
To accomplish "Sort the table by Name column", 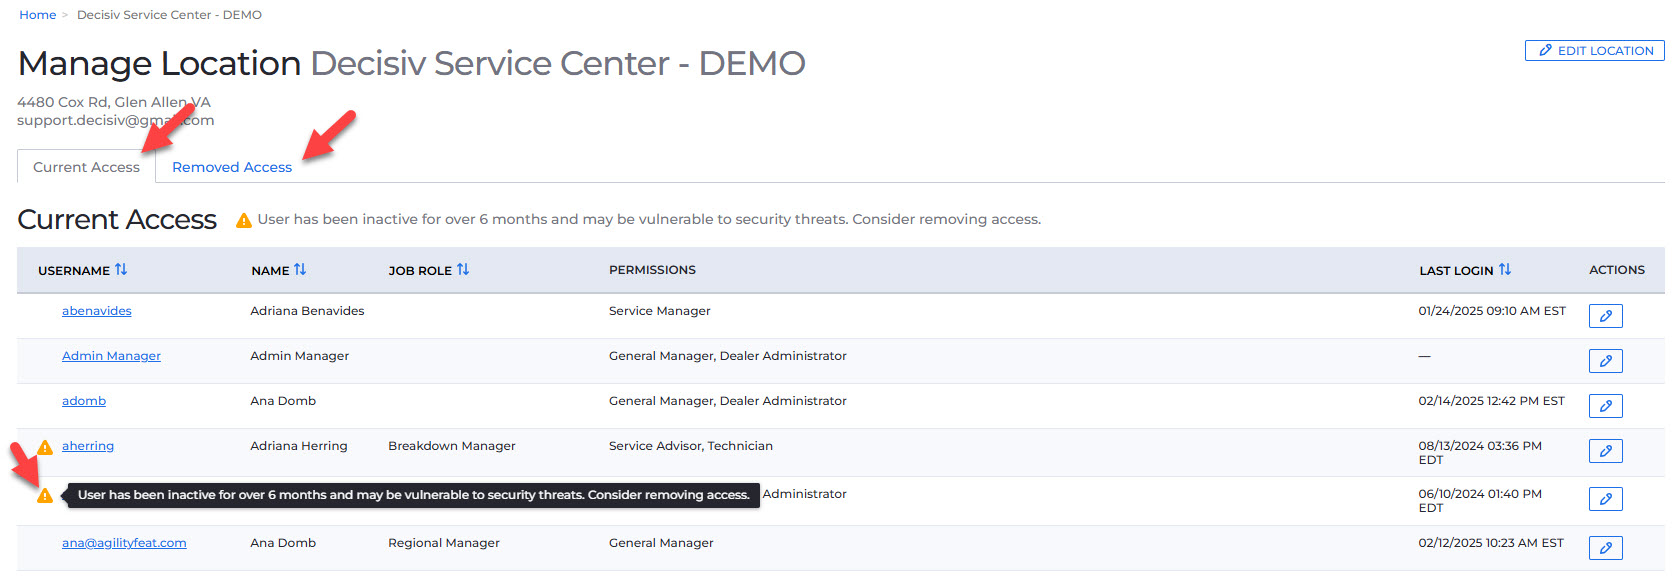I will pos(300,270).
